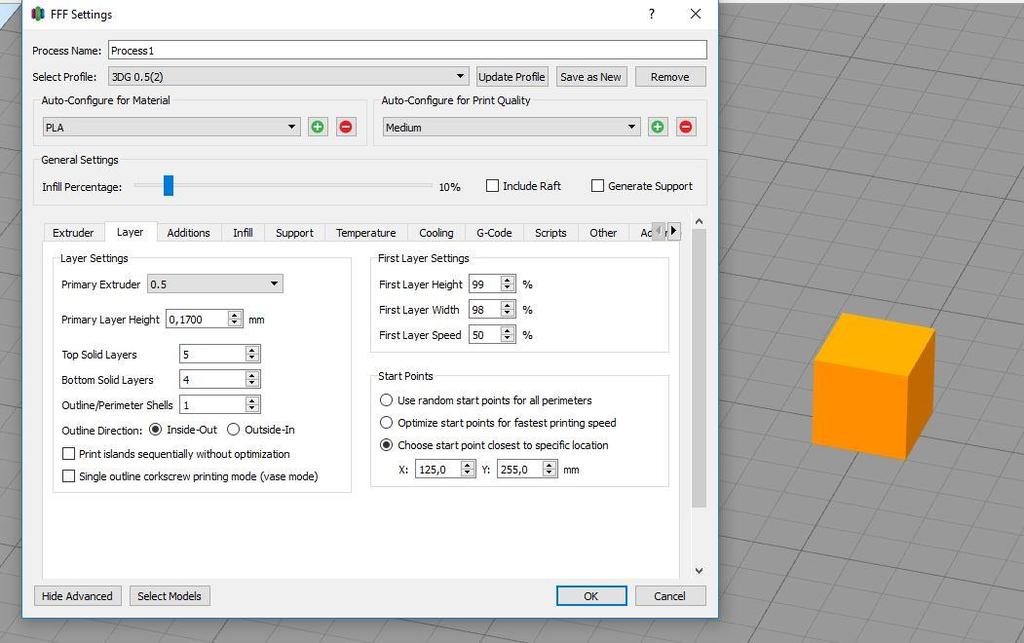Image resolution: width=1024 pixels, height=643 pixels.
Task: Open the G-Code tab
Action: (494, 233)
